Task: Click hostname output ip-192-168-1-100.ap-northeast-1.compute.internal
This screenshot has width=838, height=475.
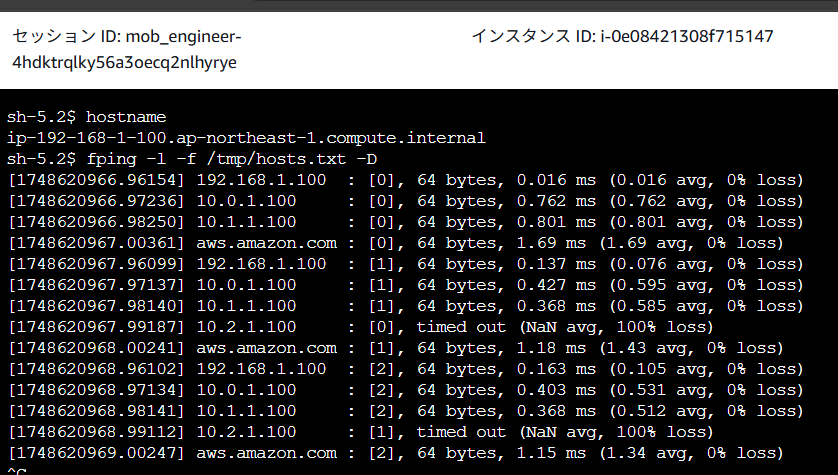Action: pos(246,138)
